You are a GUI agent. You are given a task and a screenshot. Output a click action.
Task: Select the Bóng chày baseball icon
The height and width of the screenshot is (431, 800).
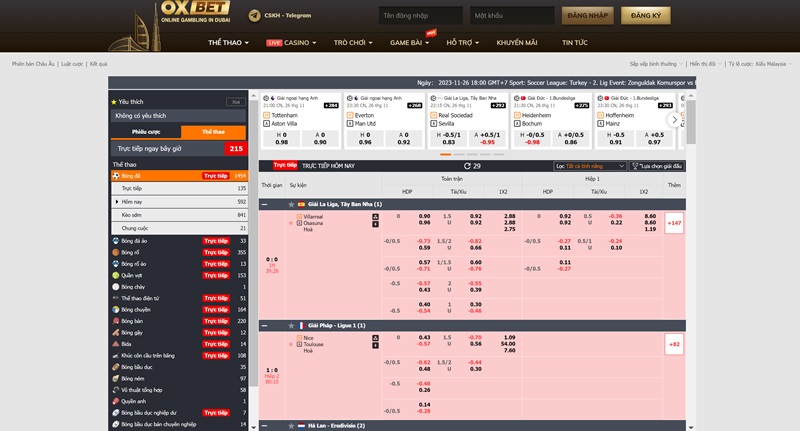(x=116, y=287)
